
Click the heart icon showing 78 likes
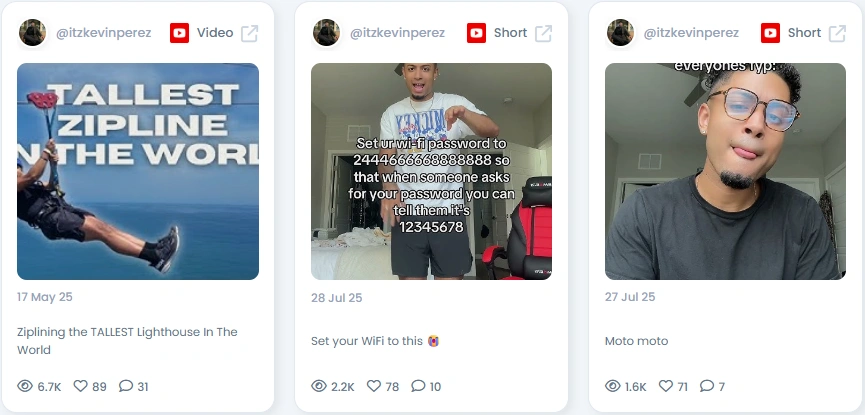pos(374,386)
